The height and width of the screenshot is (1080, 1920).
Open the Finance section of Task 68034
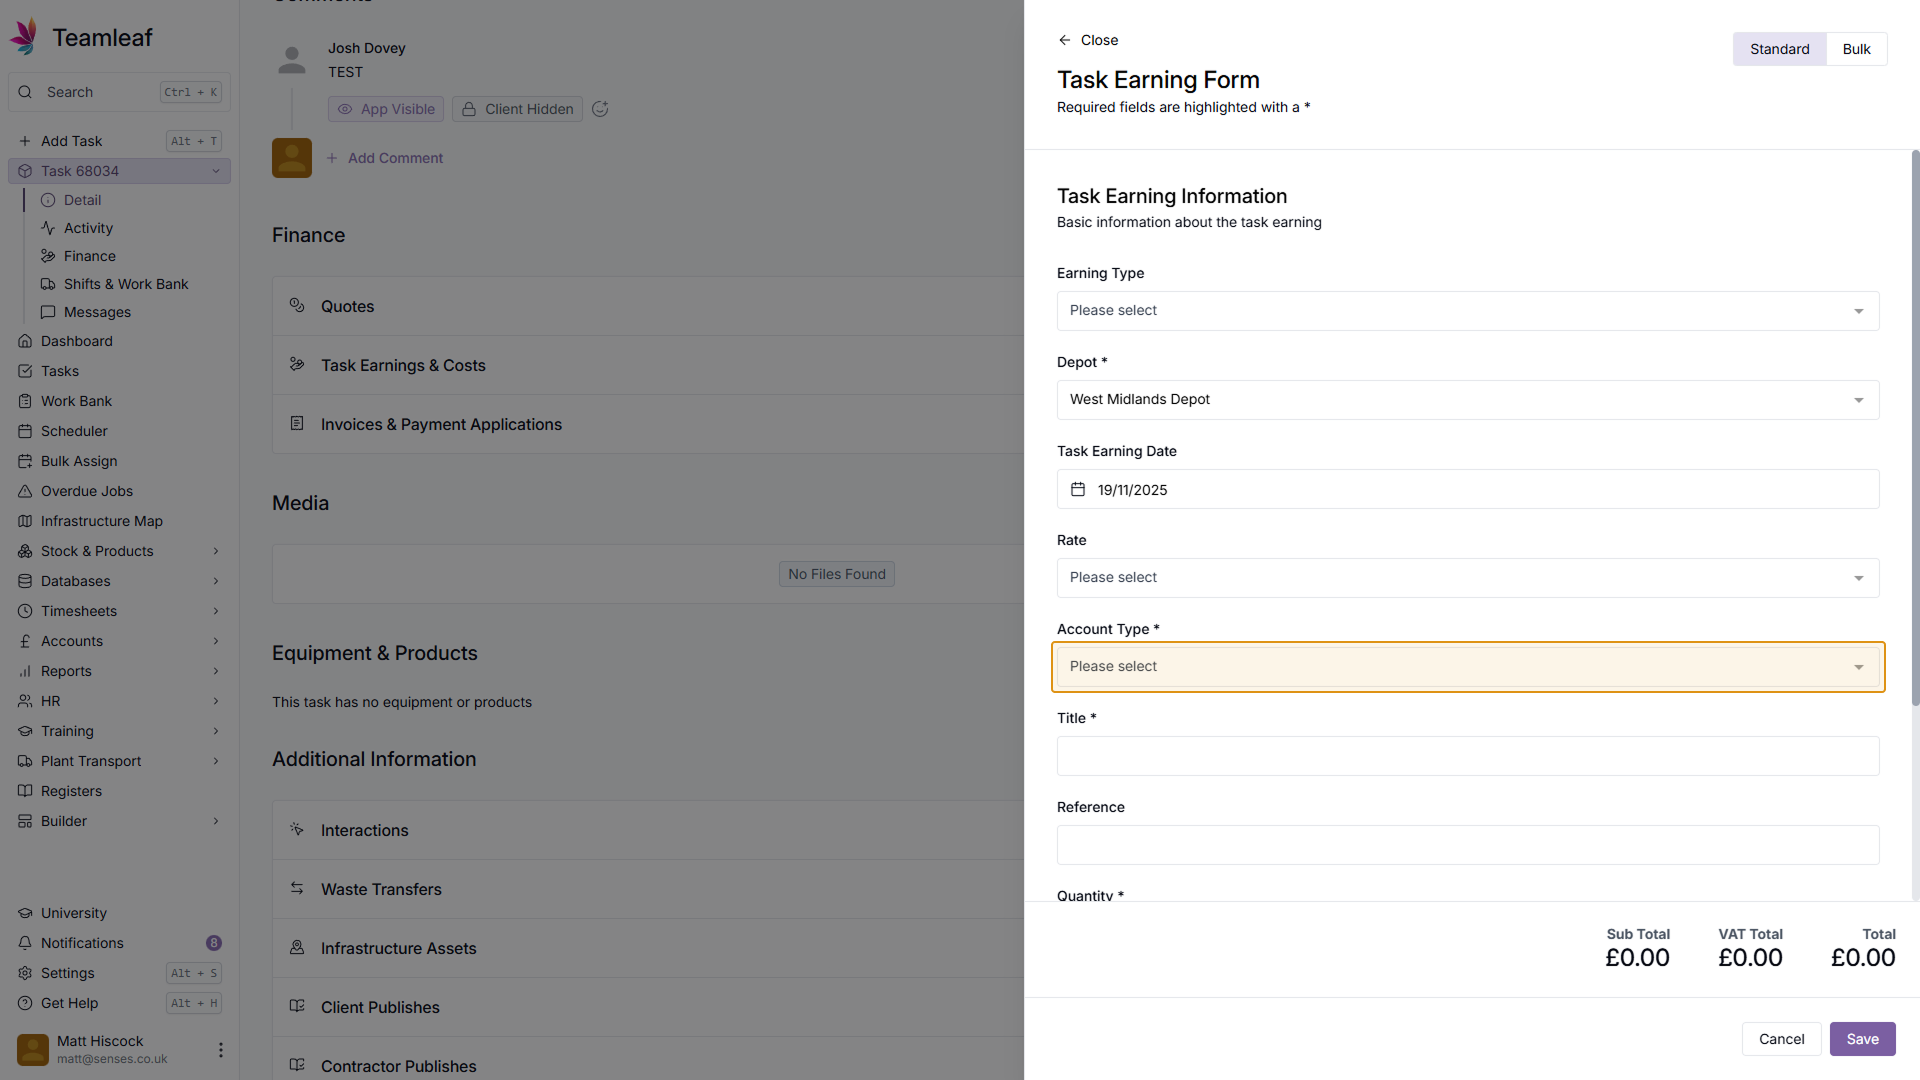[x=89, y=256]
